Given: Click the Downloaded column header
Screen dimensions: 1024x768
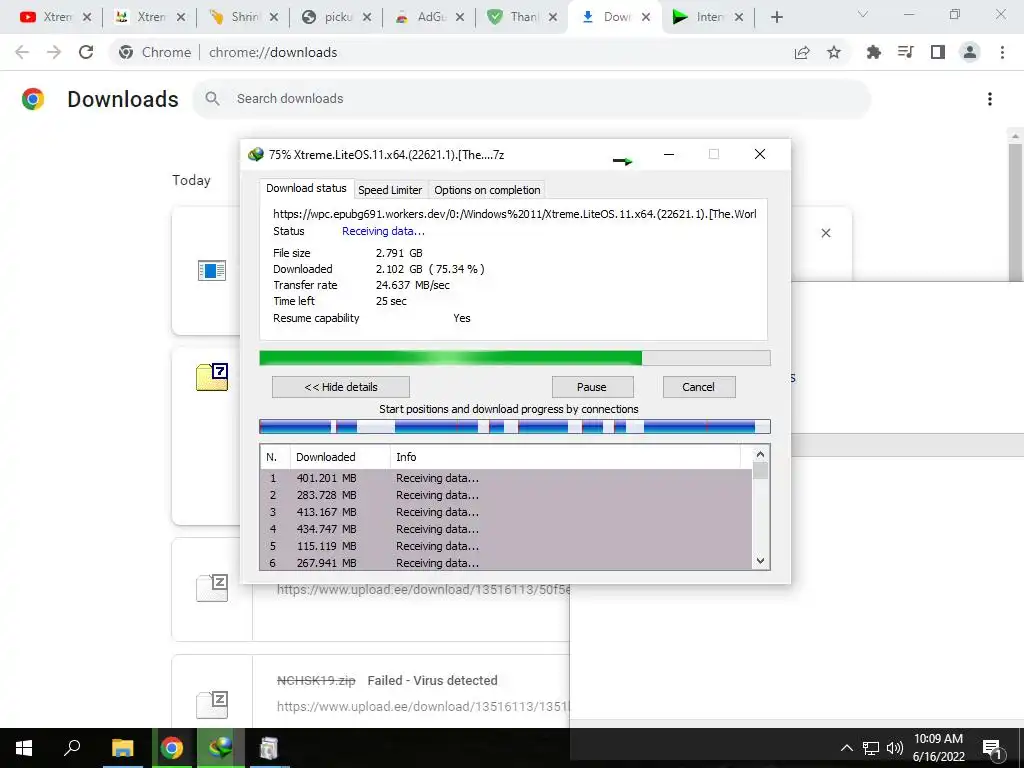Looking at the screenshot, I should coord(340,457).
